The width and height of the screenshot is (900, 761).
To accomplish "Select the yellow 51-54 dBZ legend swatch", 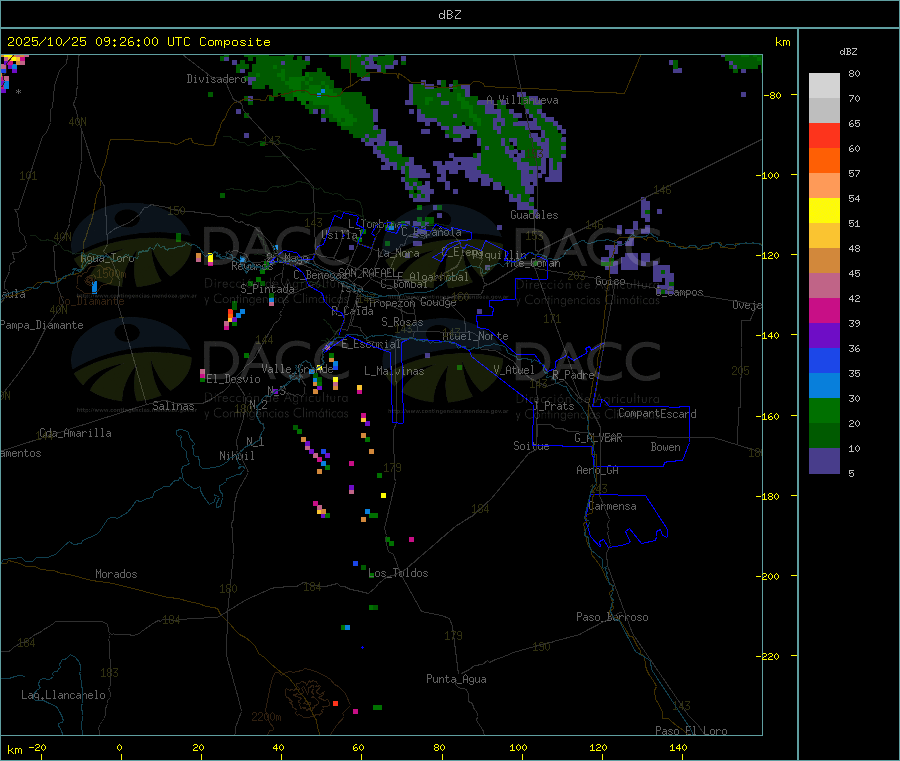I will (824, 211).
